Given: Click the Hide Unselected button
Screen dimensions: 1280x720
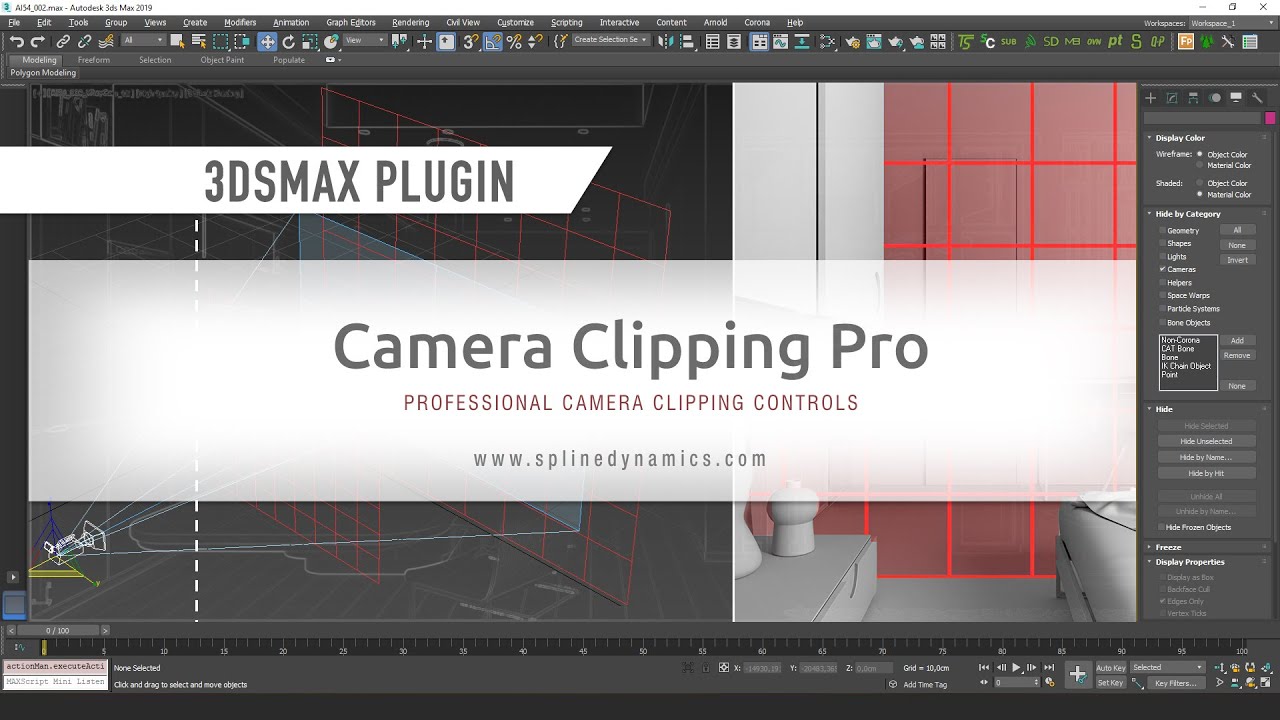Looking at the screenshot, I should (1206, 441).
